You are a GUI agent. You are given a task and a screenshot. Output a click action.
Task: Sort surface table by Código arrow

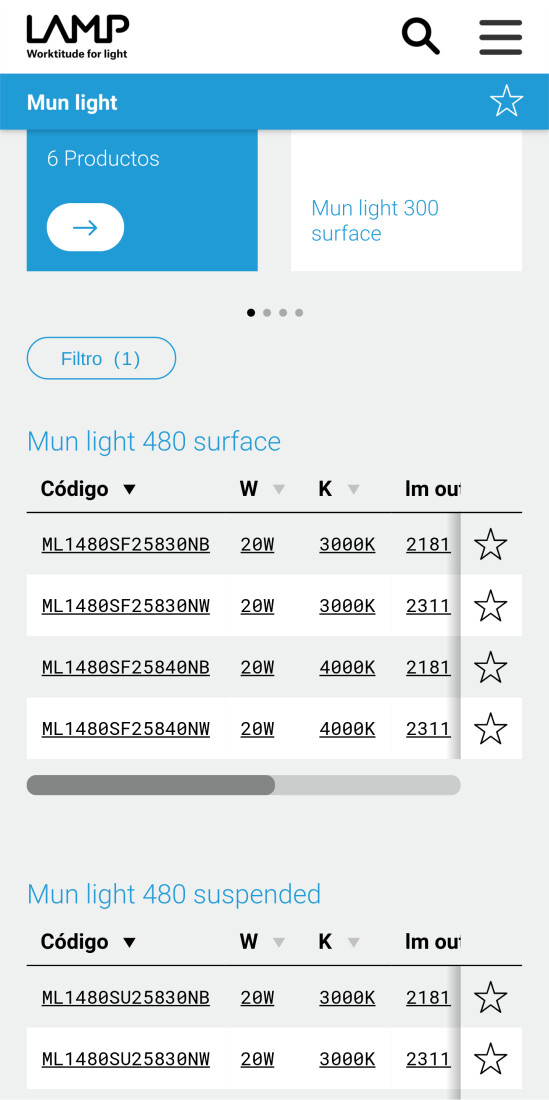(129, 490)
